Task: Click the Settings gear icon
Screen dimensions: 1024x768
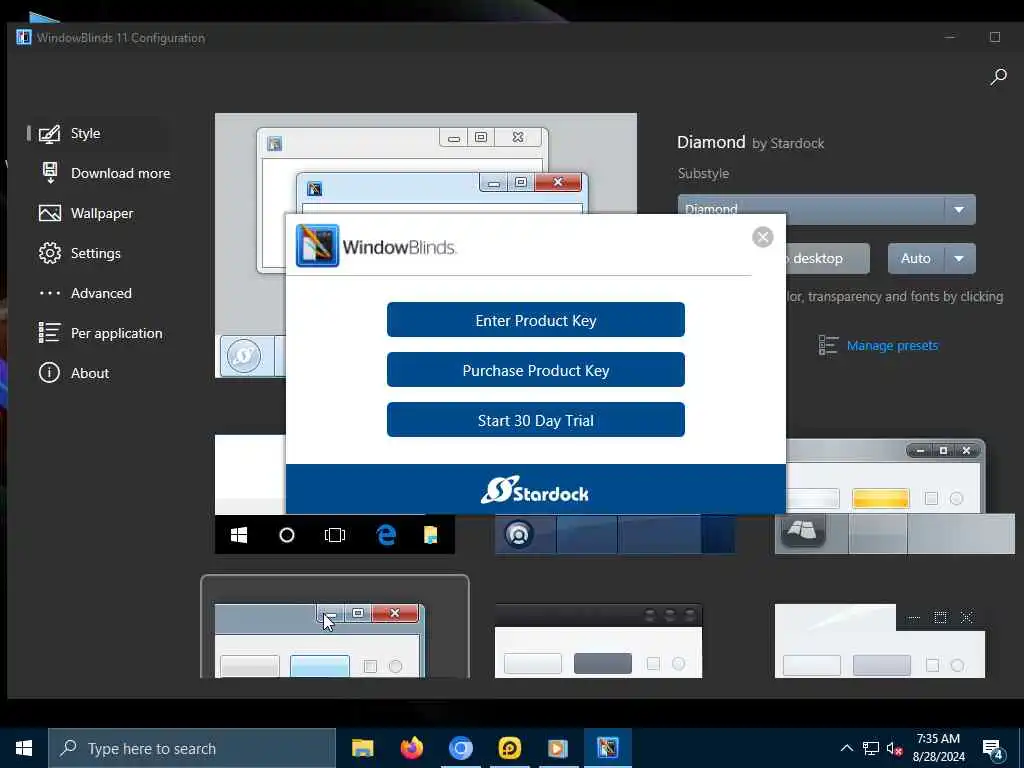Action: click(50, 253)
